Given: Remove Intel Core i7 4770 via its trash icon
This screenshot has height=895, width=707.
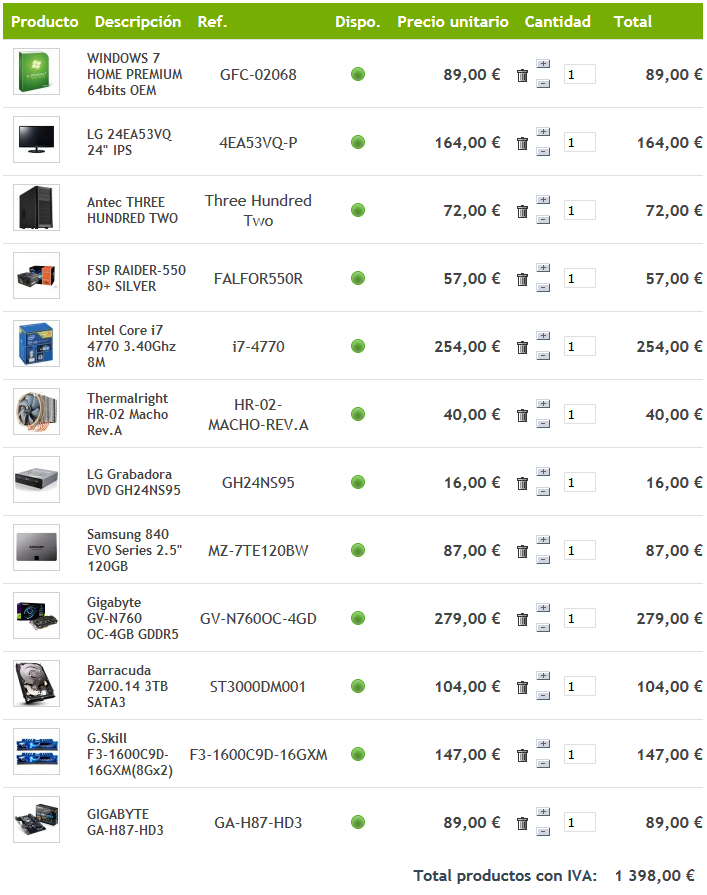Looking at the screenshot, I should coord(522,347).
